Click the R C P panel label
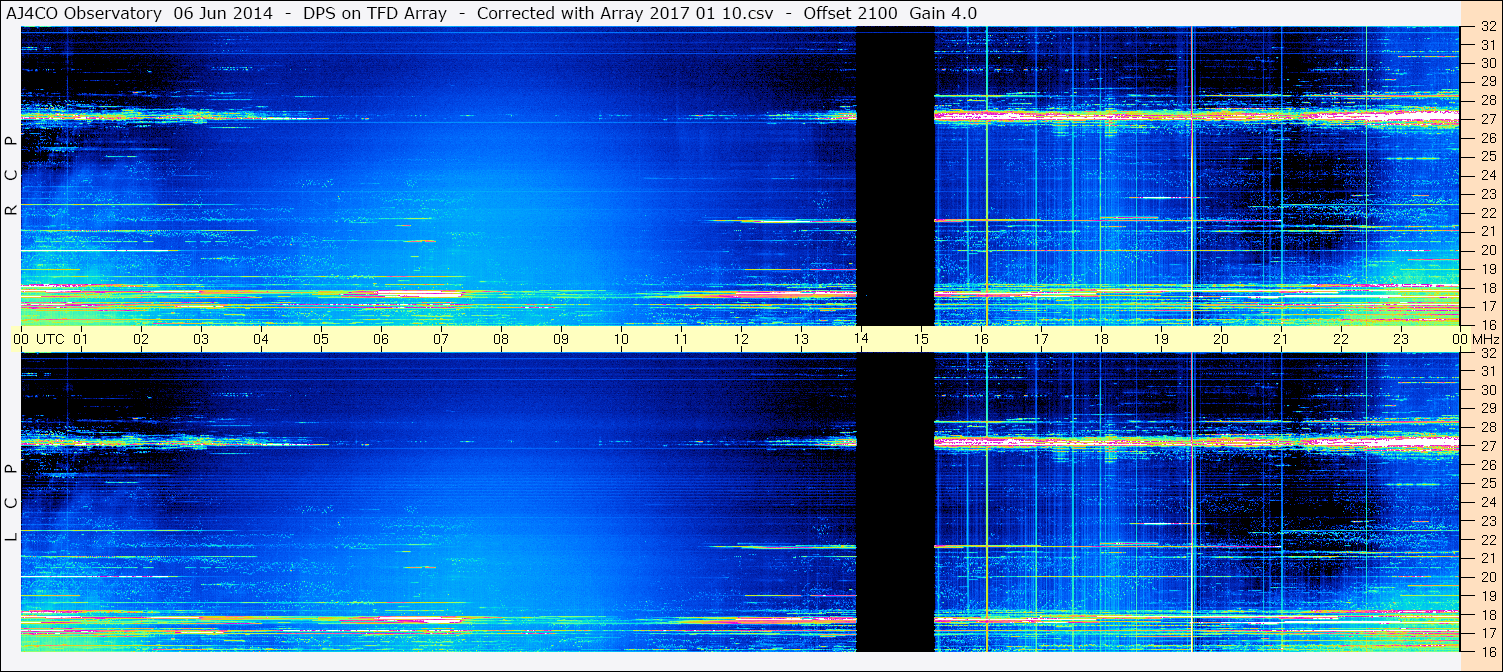This screenshot has height=672, width=1503. click(x=11, y=176)
